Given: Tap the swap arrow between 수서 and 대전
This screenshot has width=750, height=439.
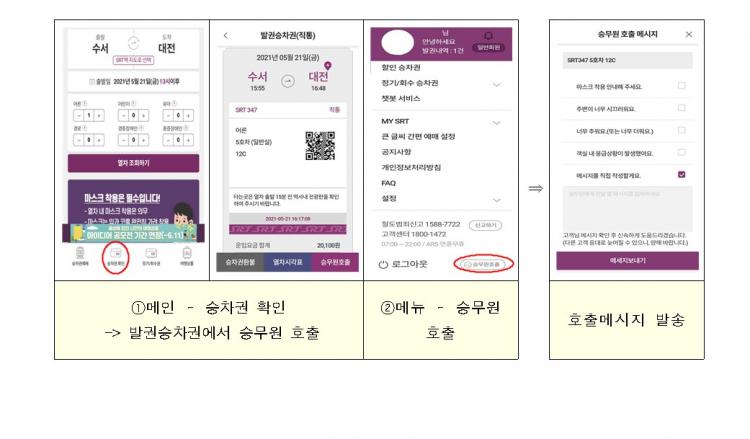Looking at the screenshot, I should pos(133,43).
